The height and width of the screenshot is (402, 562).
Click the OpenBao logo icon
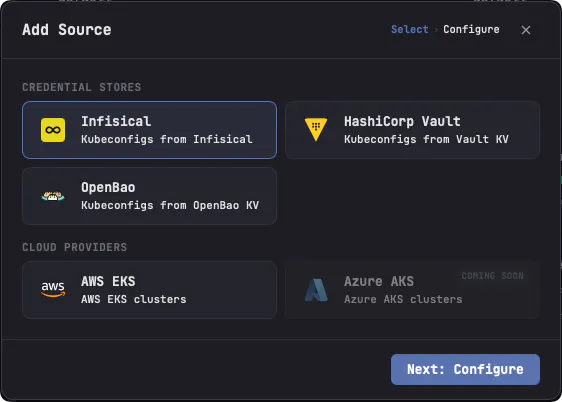(53, 196)
